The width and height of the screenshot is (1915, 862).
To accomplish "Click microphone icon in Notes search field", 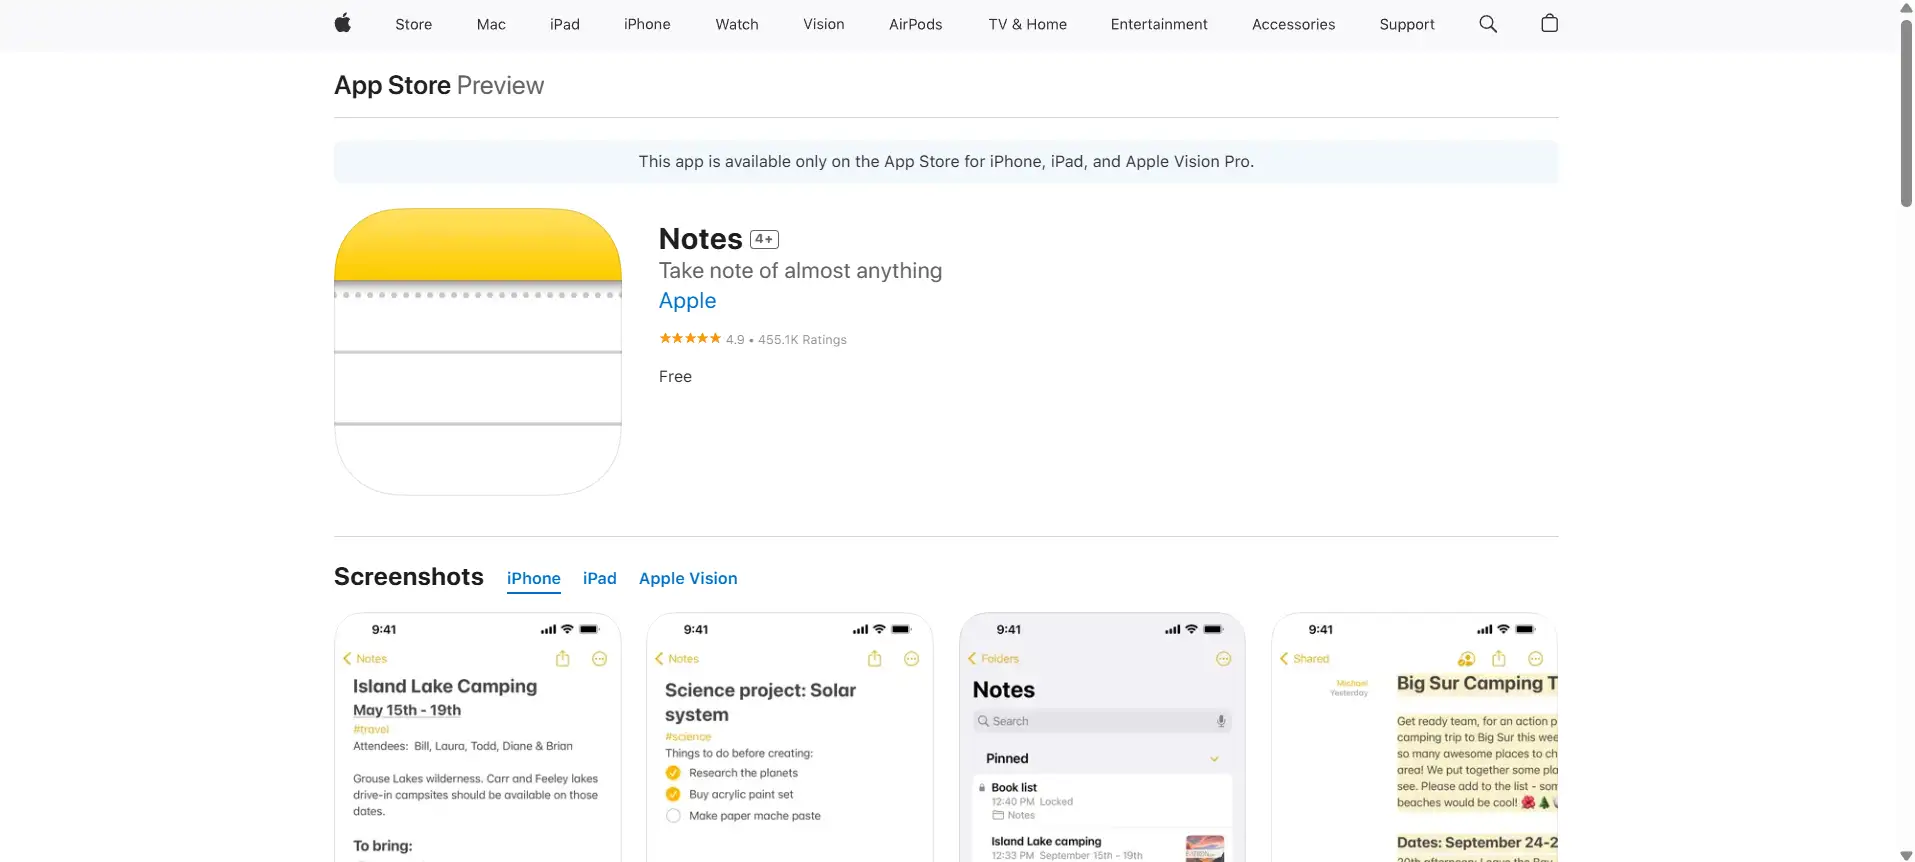I will [x=1221, y=721].
